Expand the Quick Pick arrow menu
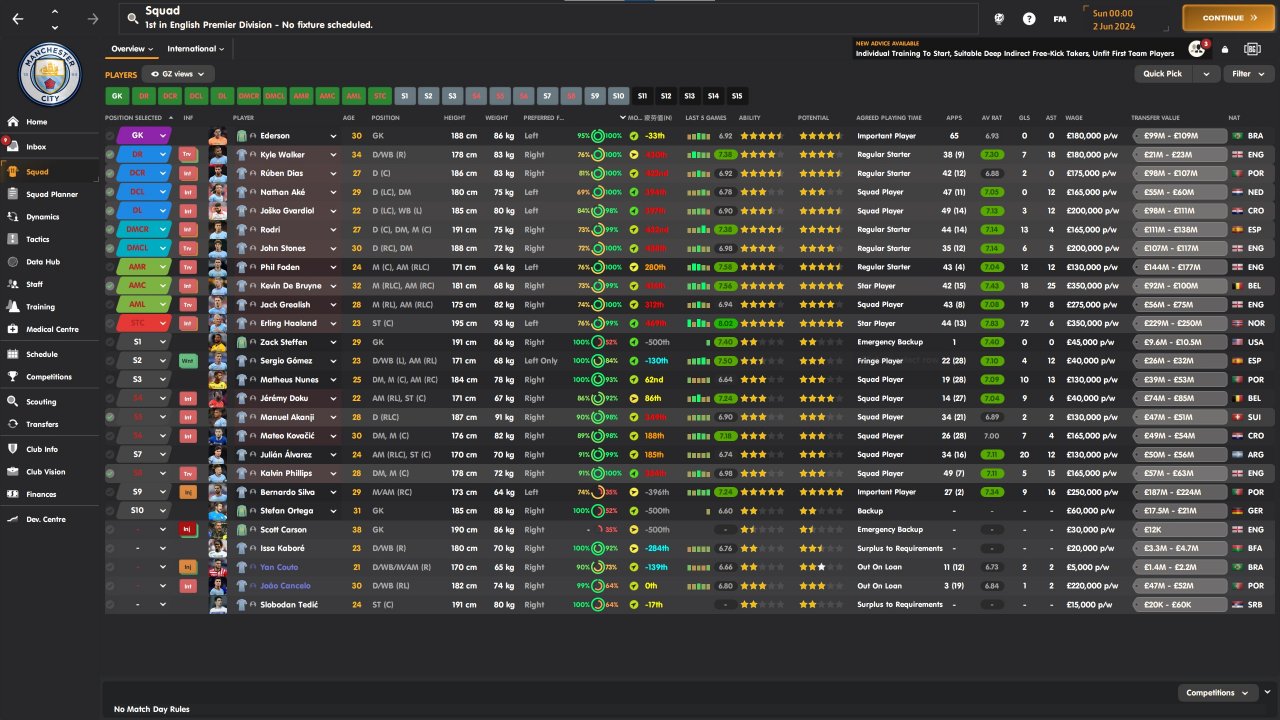This screenshot has height=720, width=1280. 1207,74
